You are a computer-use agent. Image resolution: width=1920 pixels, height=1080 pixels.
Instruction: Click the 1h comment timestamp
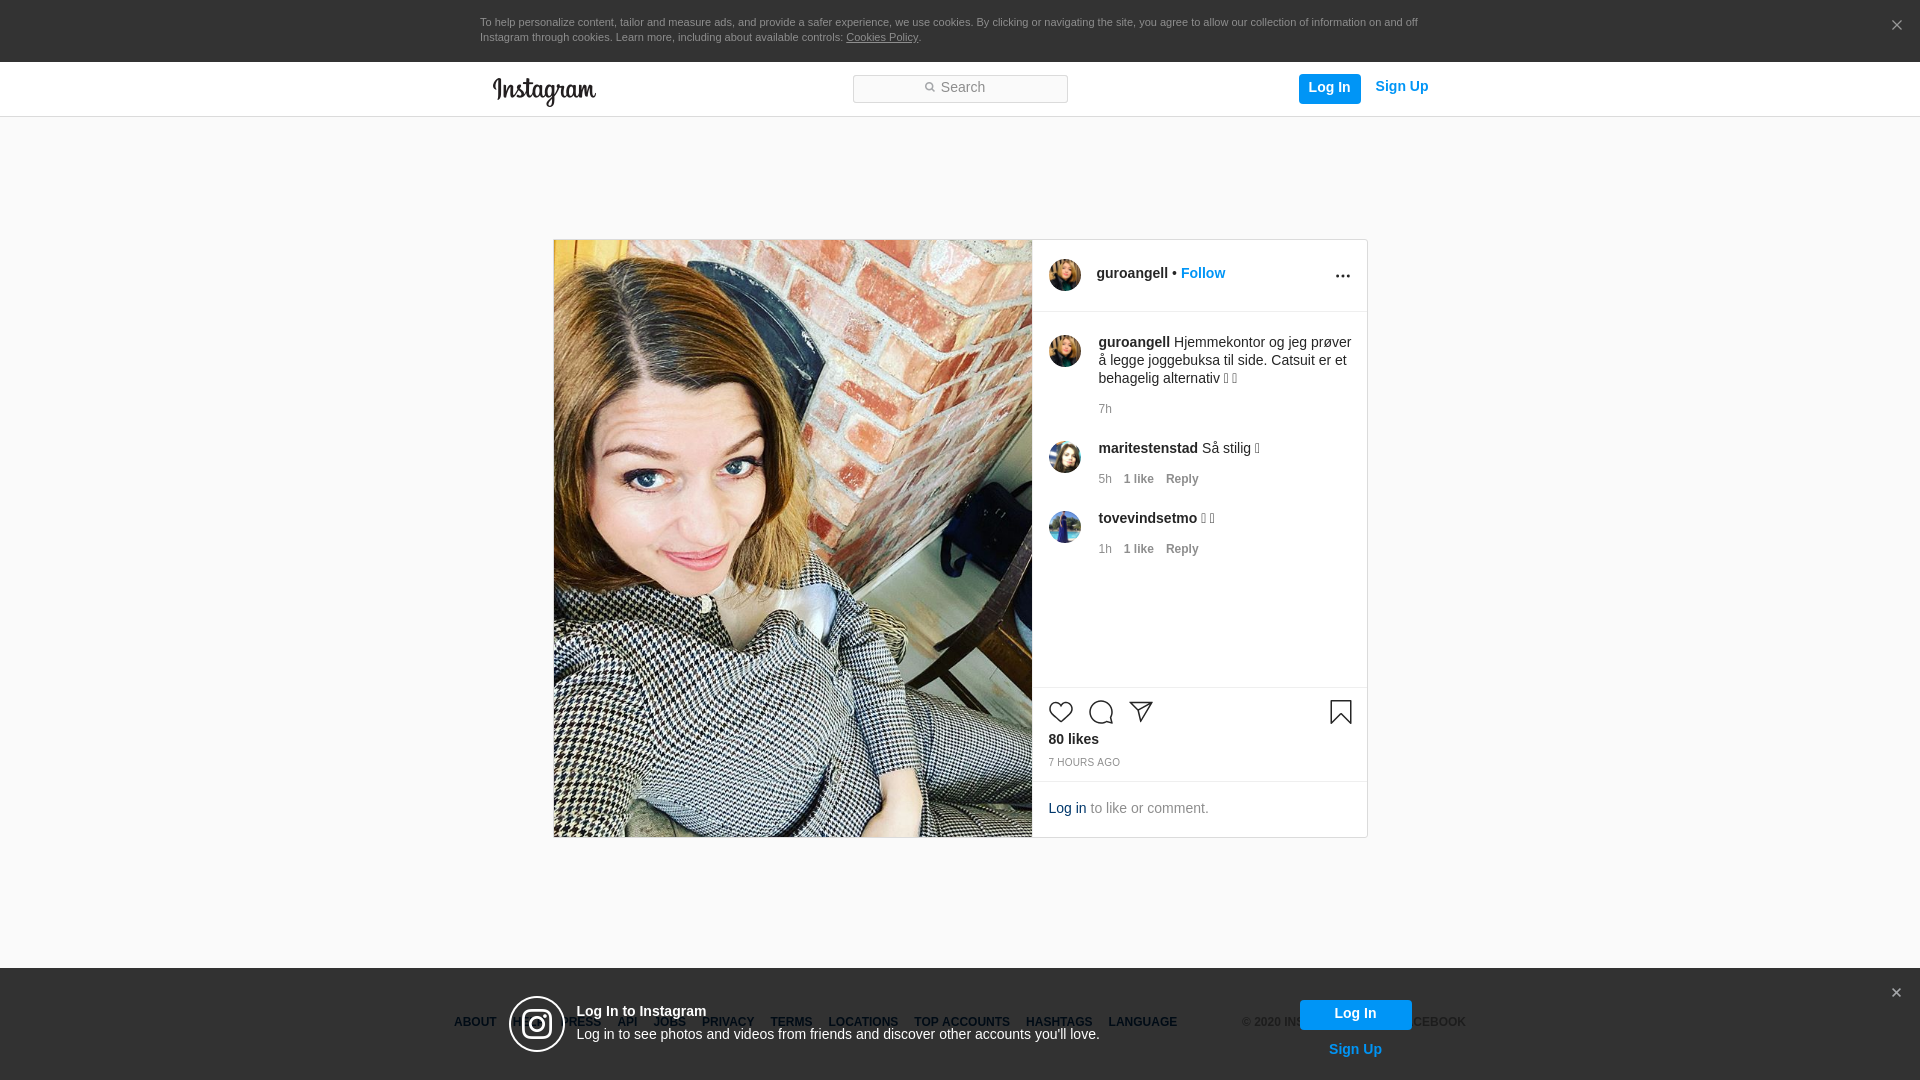(x=1105, y=549)
